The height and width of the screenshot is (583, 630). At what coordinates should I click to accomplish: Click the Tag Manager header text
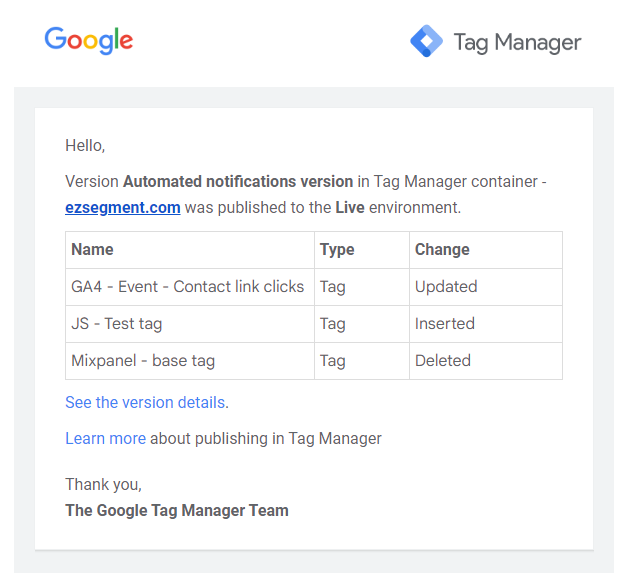[518, 42]
